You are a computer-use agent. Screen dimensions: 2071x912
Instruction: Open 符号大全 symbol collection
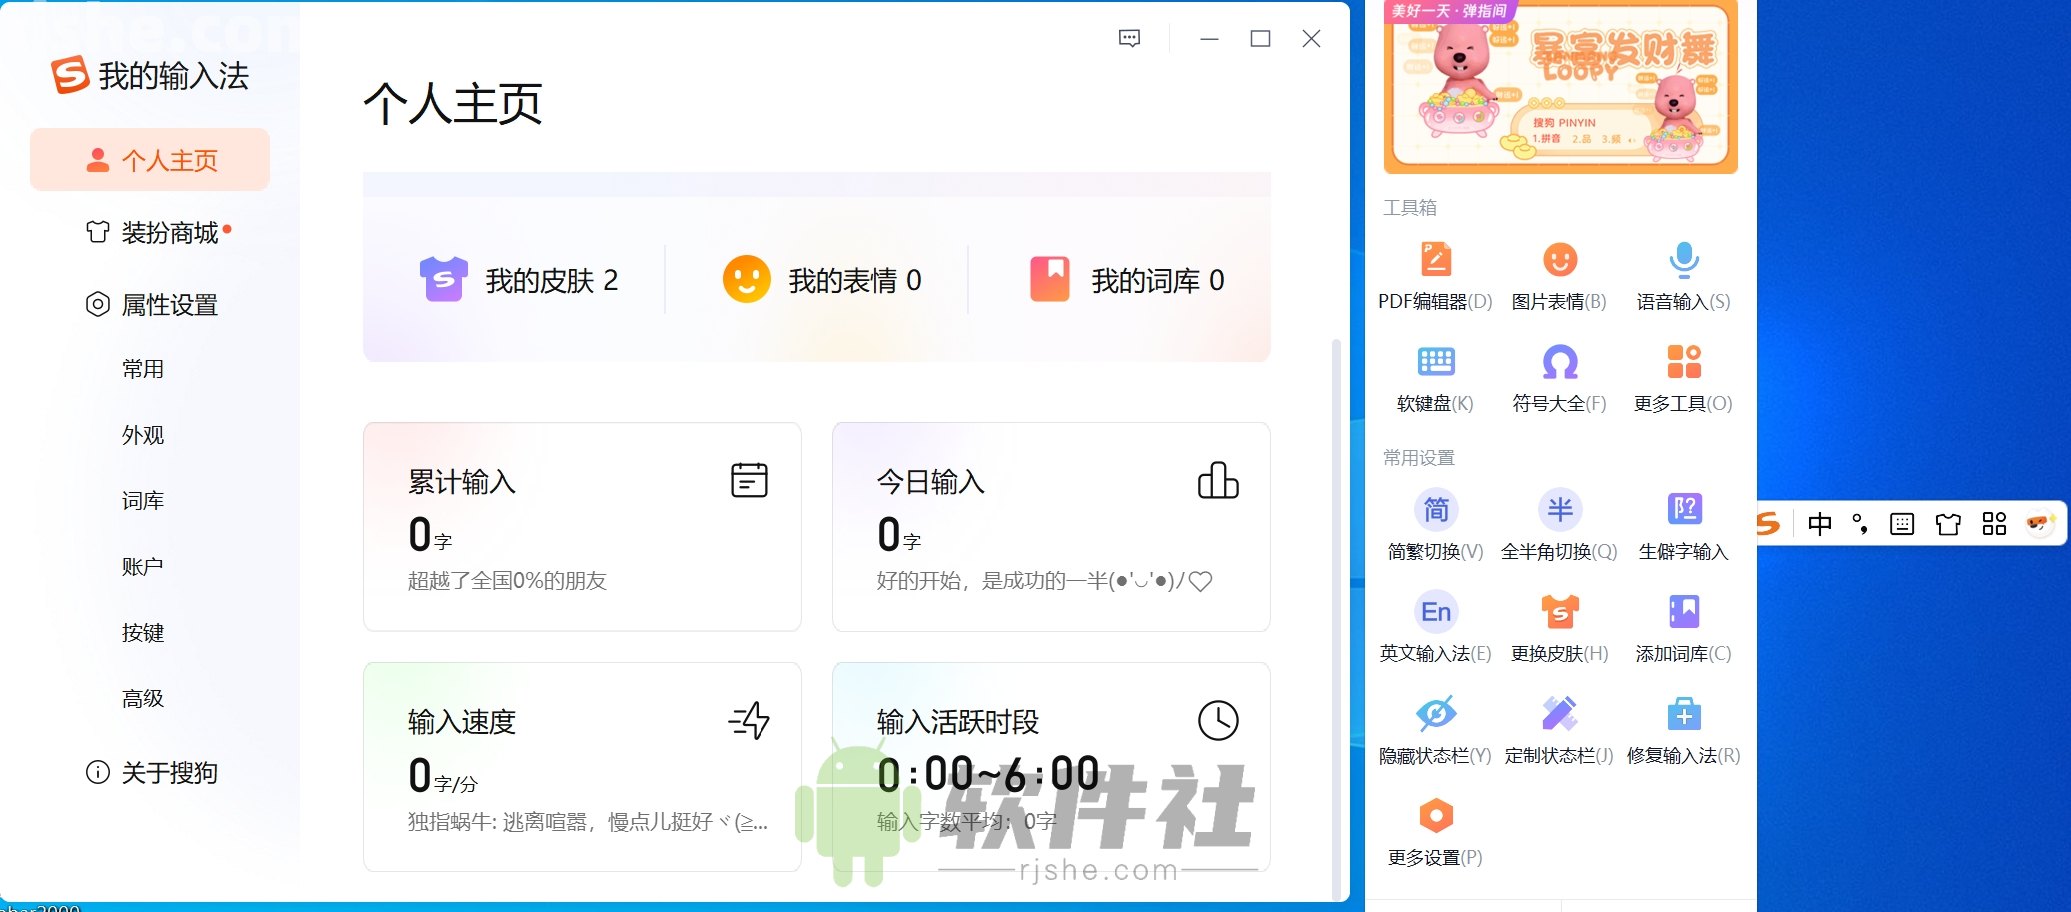tap(1559, 378)
